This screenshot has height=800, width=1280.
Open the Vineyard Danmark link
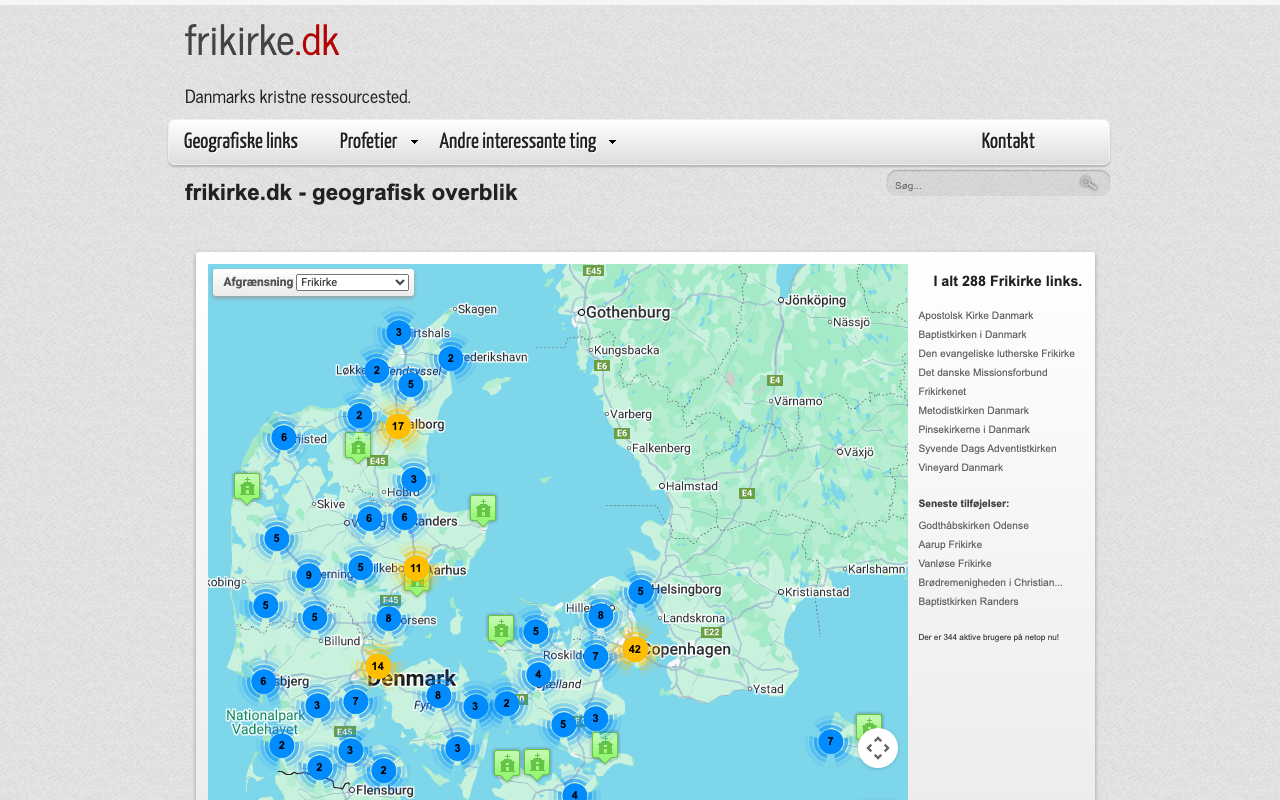(960, 467)
